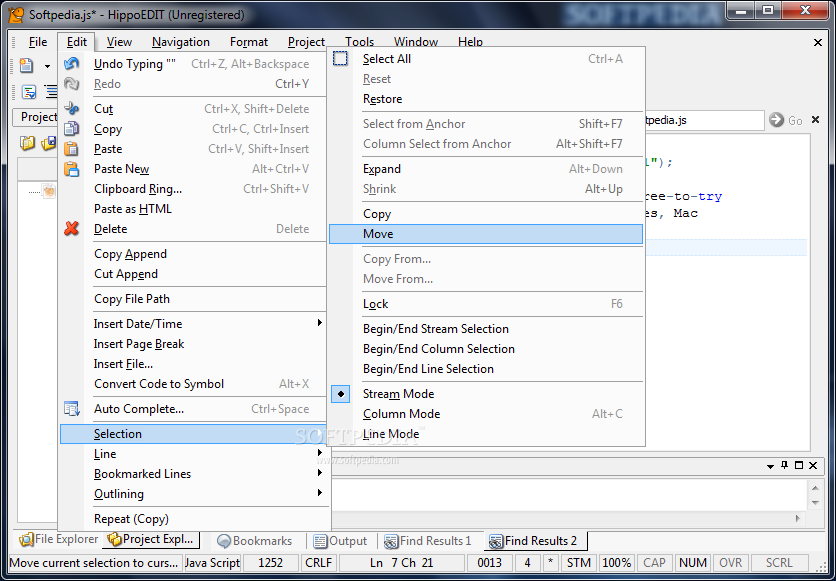This screenshot has height=581, width=836.
Task: Toggle the Lock selection item
Action: [486, 304]
